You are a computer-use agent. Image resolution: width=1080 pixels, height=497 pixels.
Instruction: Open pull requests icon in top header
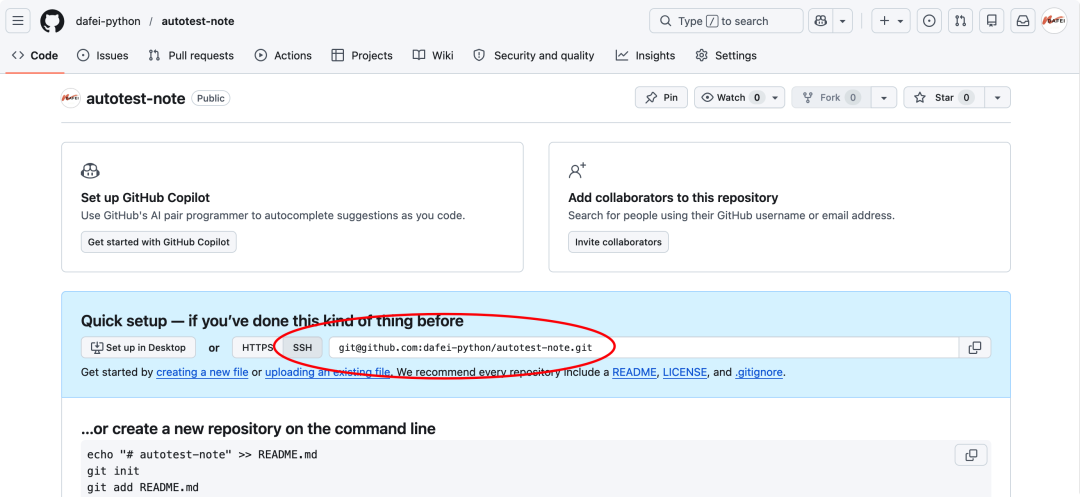960,21
